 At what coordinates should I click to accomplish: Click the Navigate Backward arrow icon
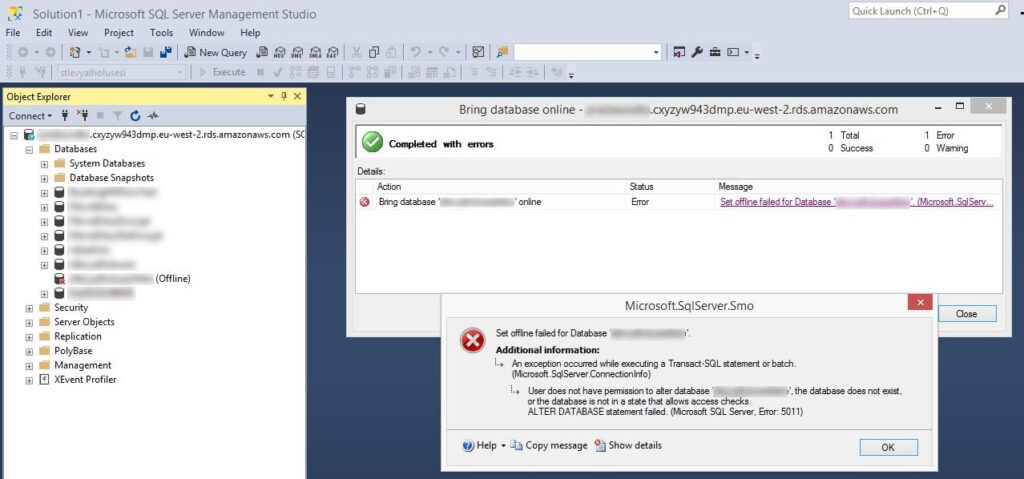pos(23,52)
